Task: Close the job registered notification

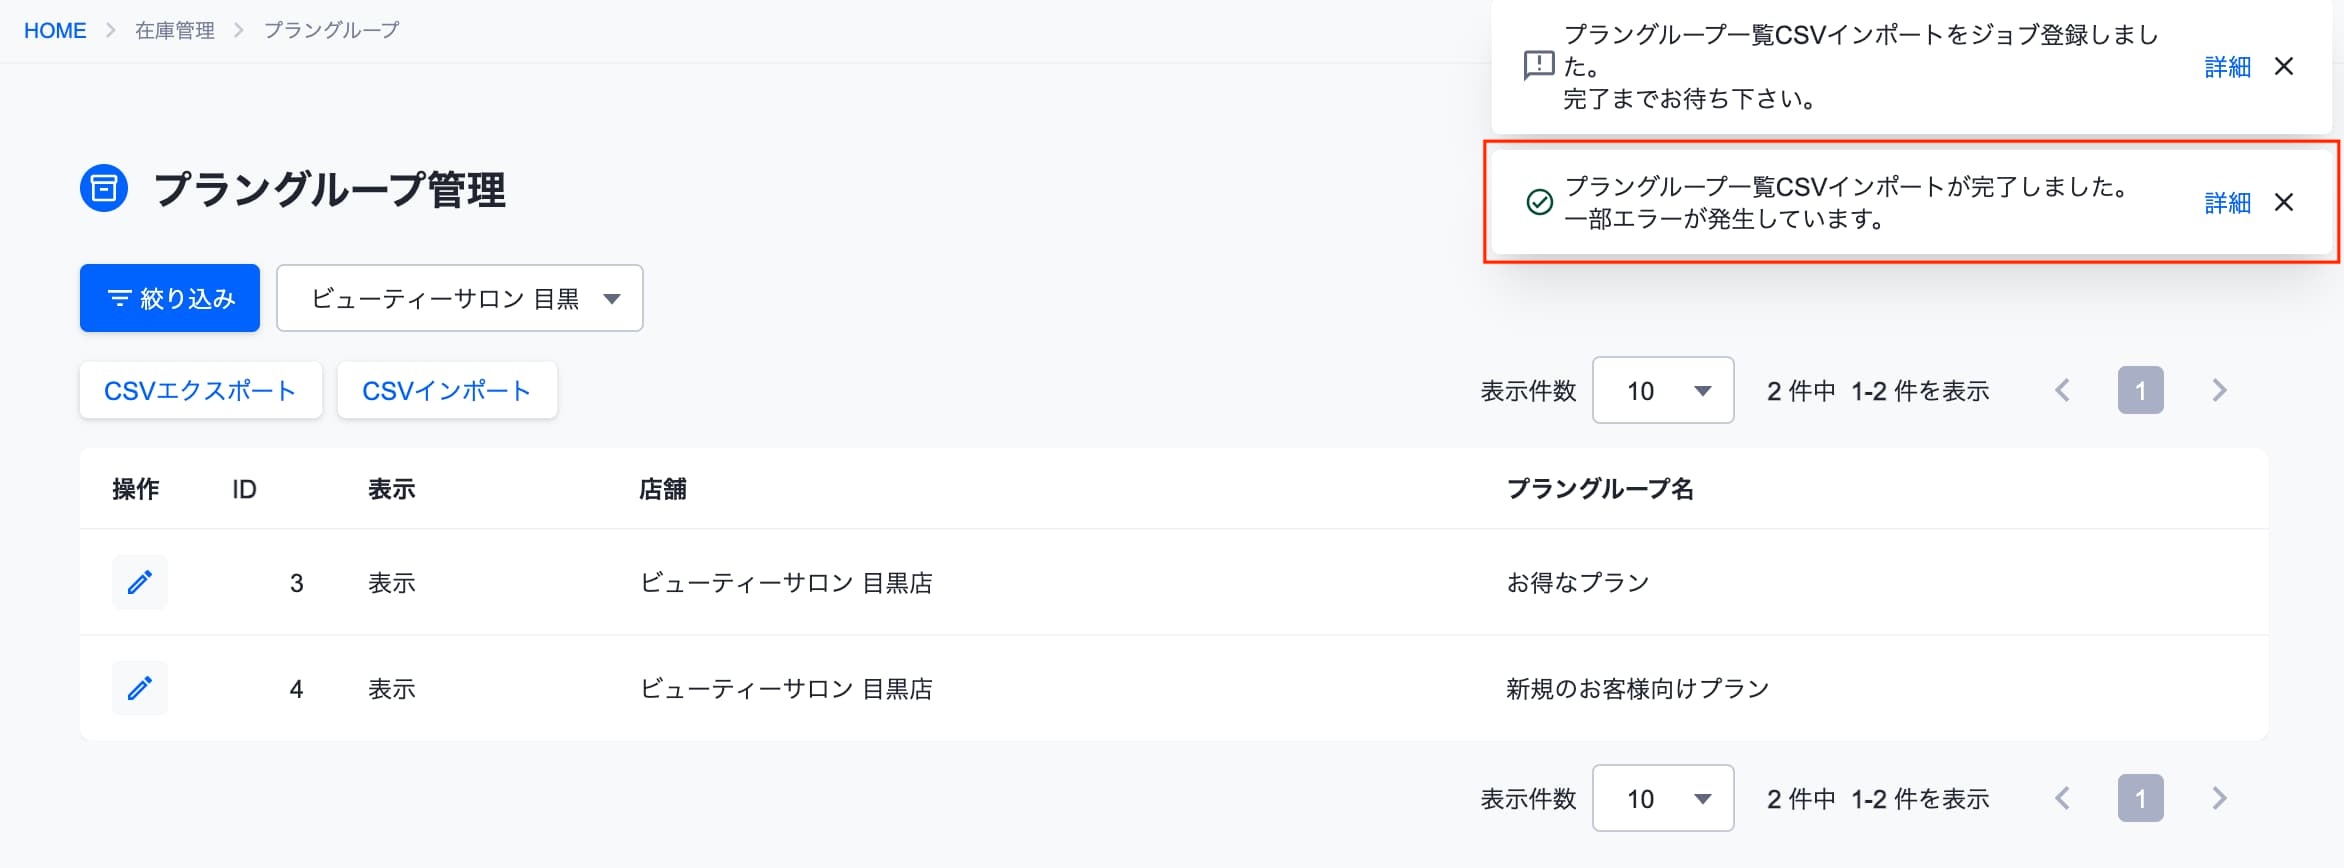Action: tap(2284, 66)
